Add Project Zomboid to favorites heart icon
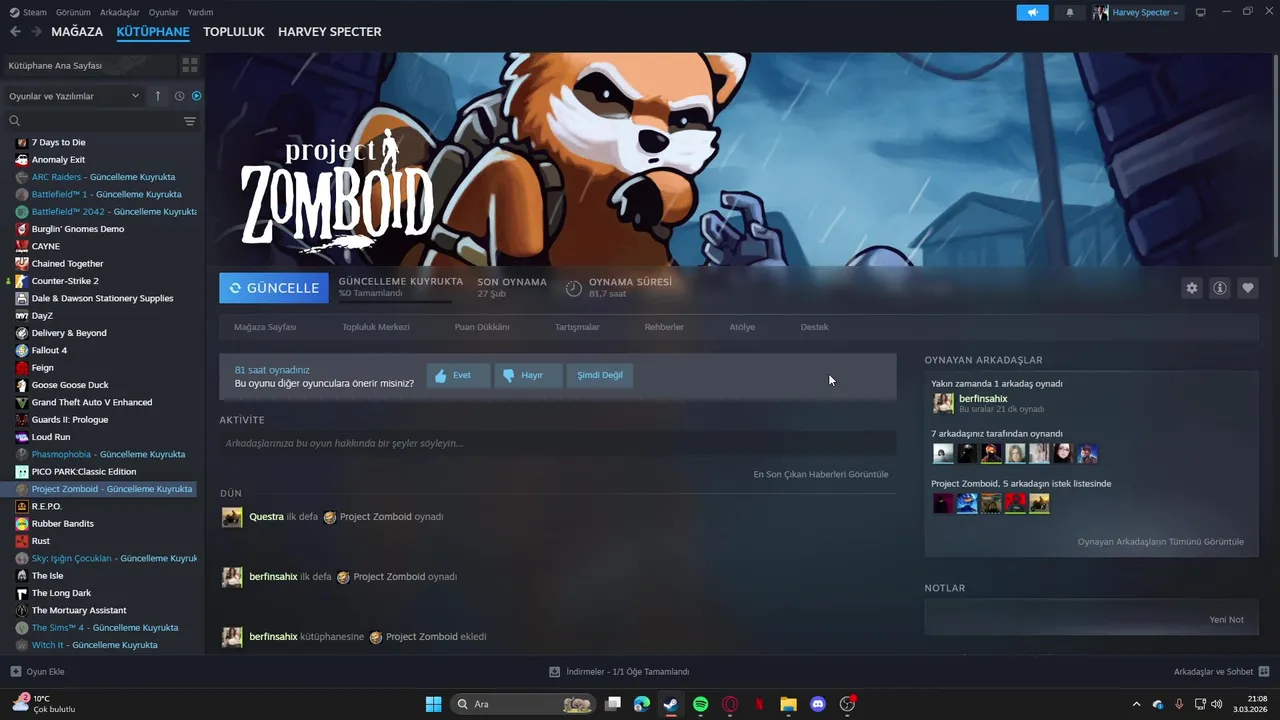1280x720 pixels. point(1247,288)
